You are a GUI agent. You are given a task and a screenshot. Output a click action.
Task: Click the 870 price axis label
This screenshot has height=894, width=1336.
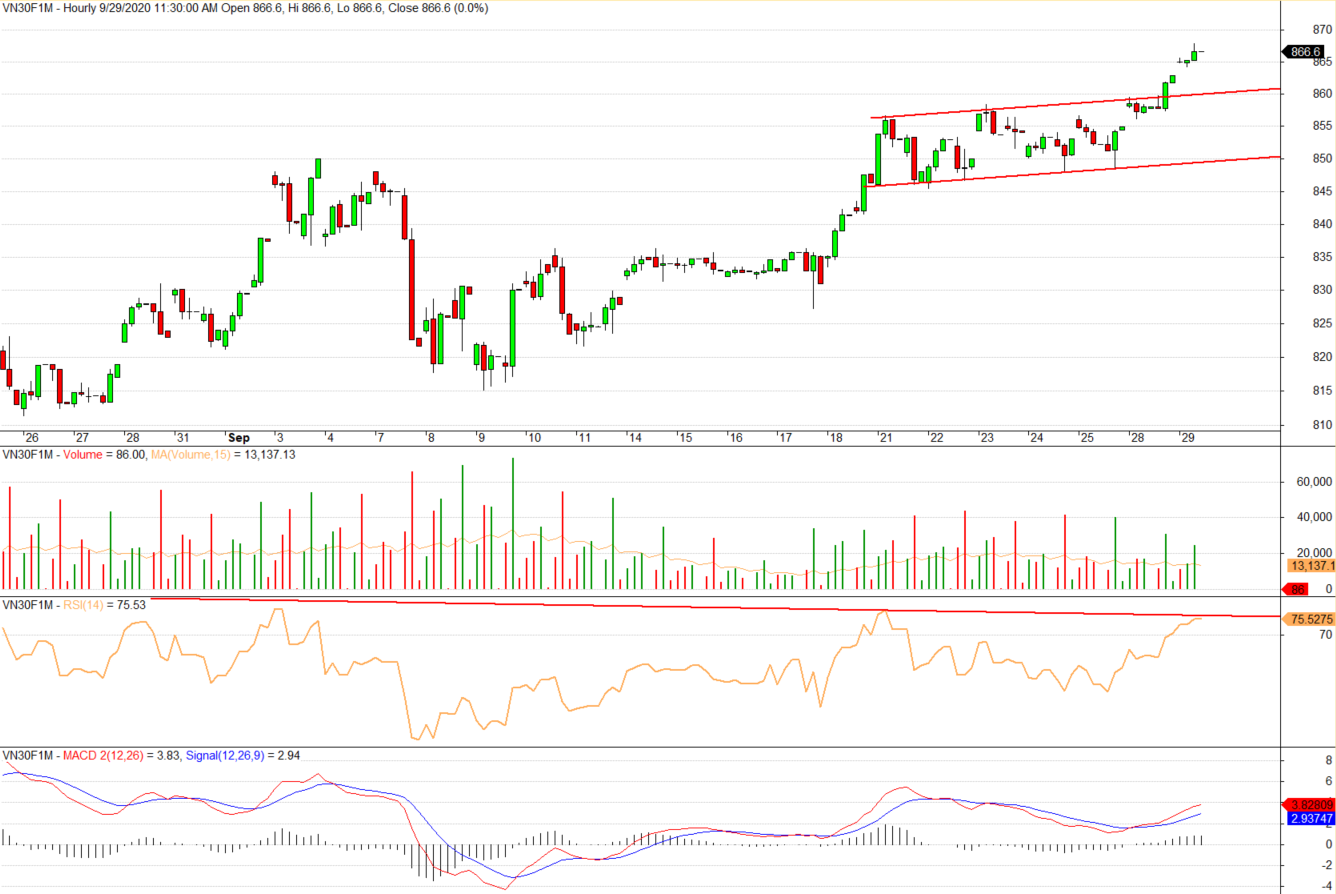(x=1321, y=31)
